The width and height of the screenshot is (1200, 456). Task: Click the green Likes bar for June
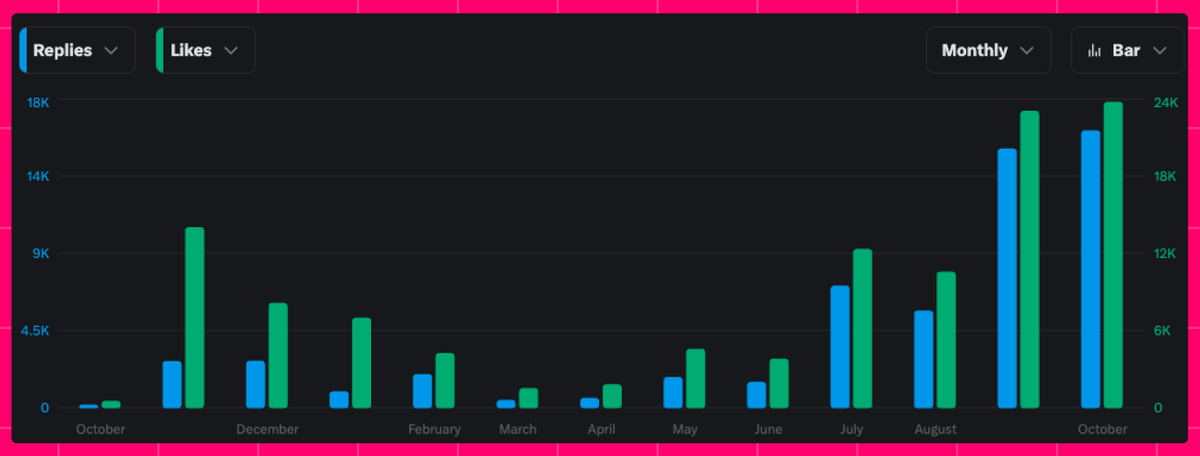(779, 383)
